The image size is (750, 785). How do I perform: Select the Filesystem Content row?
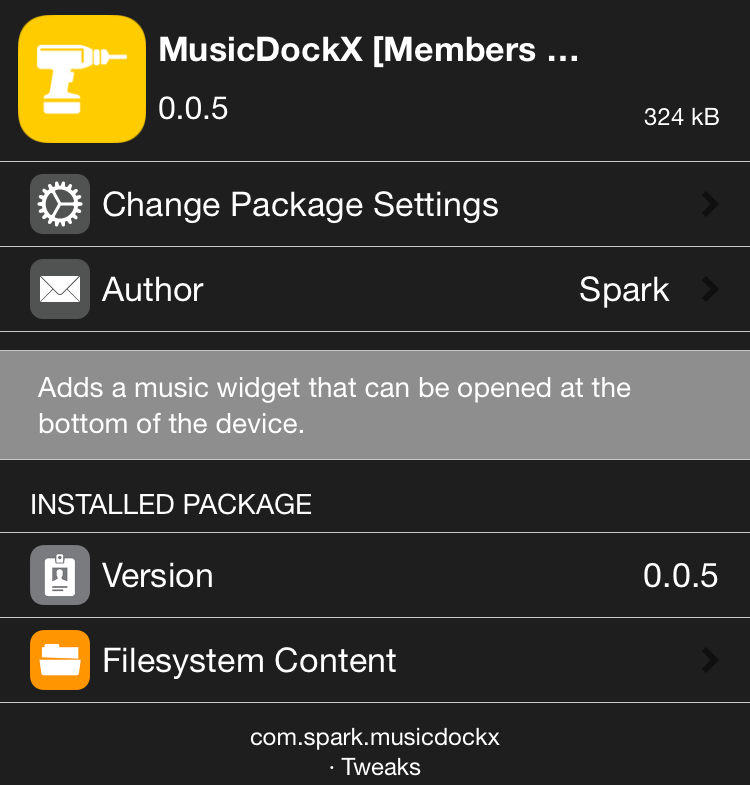pyautogui.click(x=250, y=661)
